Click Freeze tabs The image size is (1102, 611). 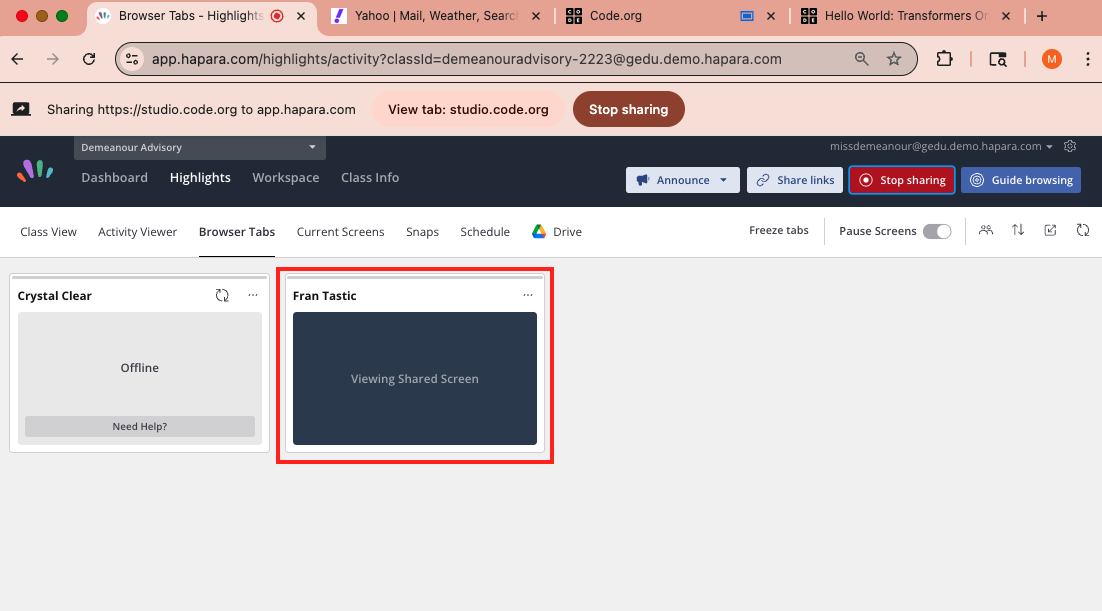click(779, 231)
